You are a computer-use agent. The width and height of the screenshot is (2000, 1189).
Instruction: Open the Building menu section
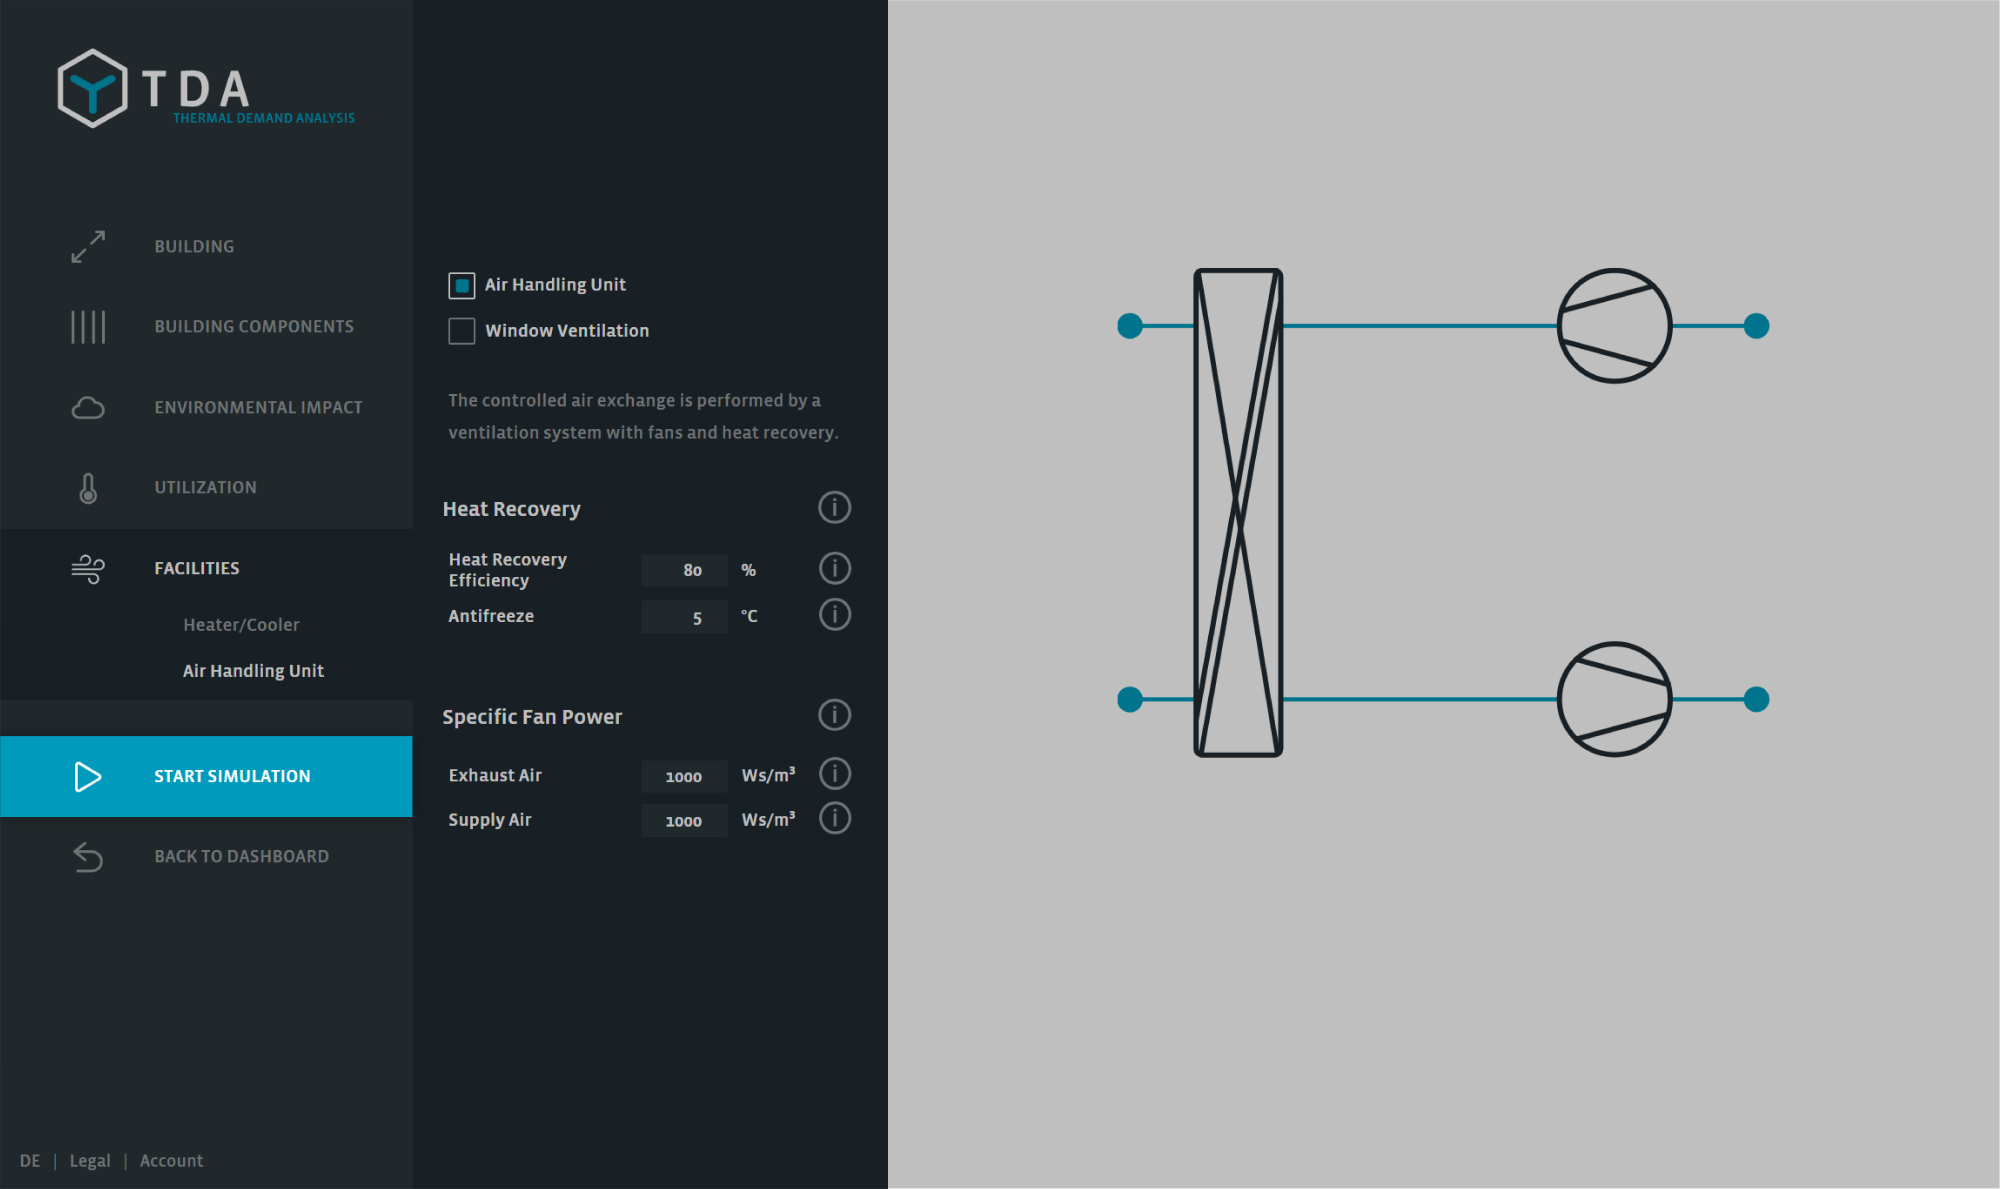click(x=194, y=247)
